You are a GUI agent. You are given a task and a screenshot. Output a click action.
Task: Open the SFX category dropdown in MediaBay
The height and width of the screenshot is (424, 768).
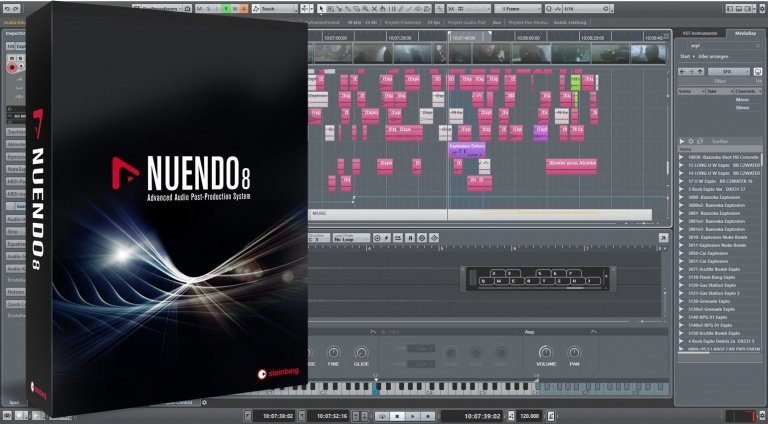(728, 71)
